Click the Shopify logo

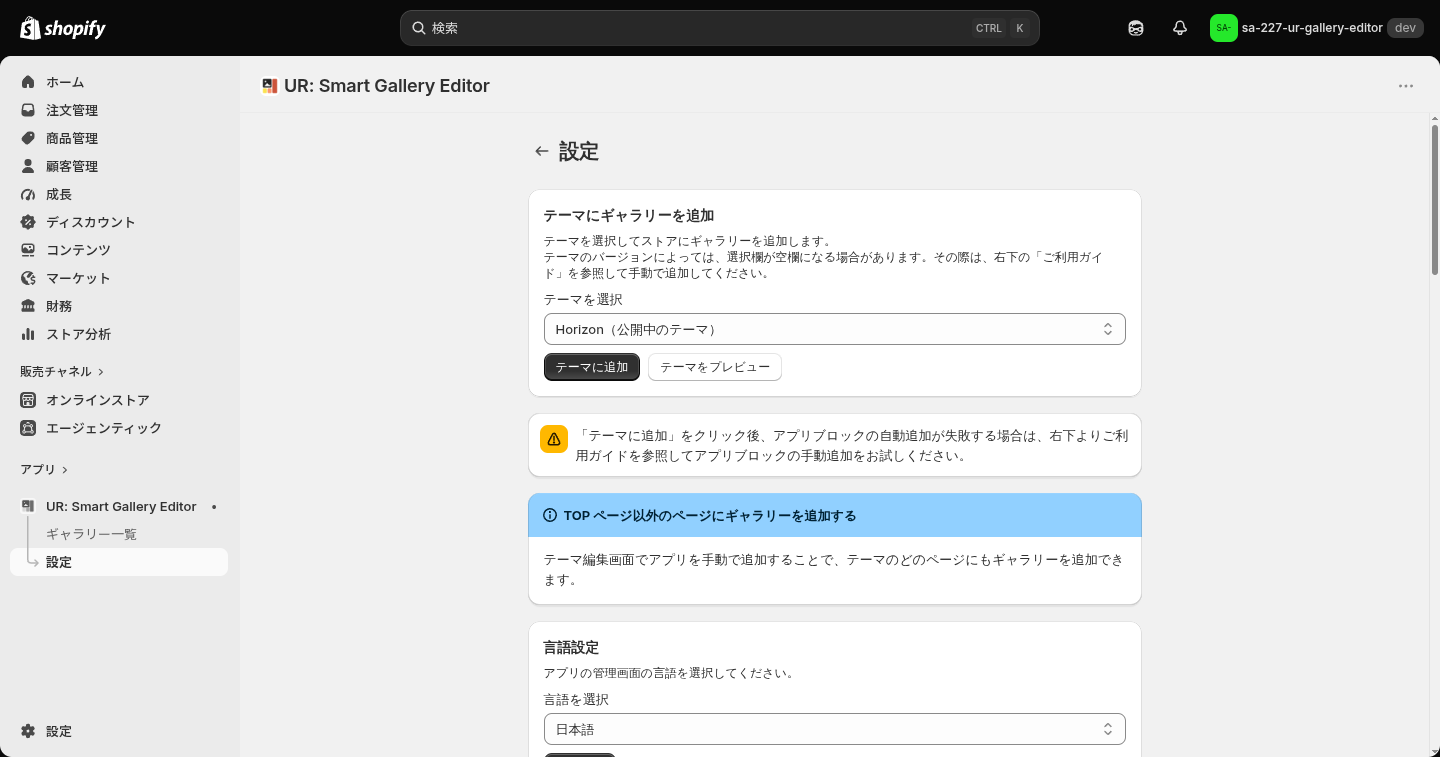point(63,28)
